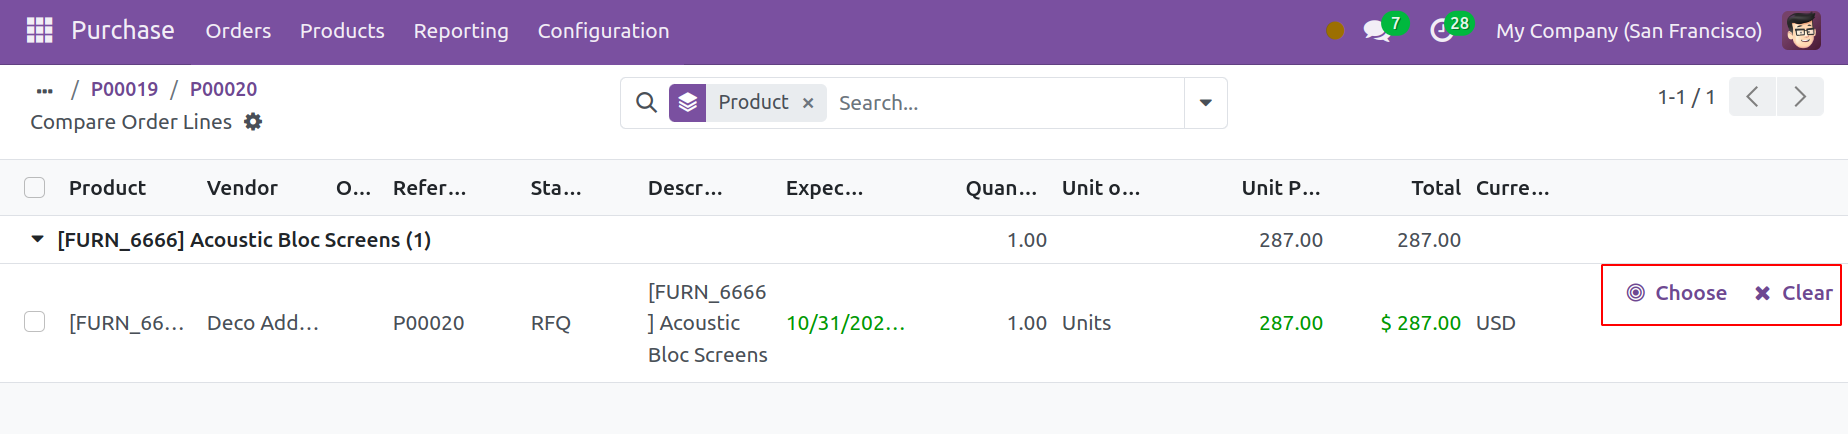The width and height of the screenshot is (1848, 434).
Task: Collapse the Acoustic Bloc Screens group
Action: coord(37,240)
